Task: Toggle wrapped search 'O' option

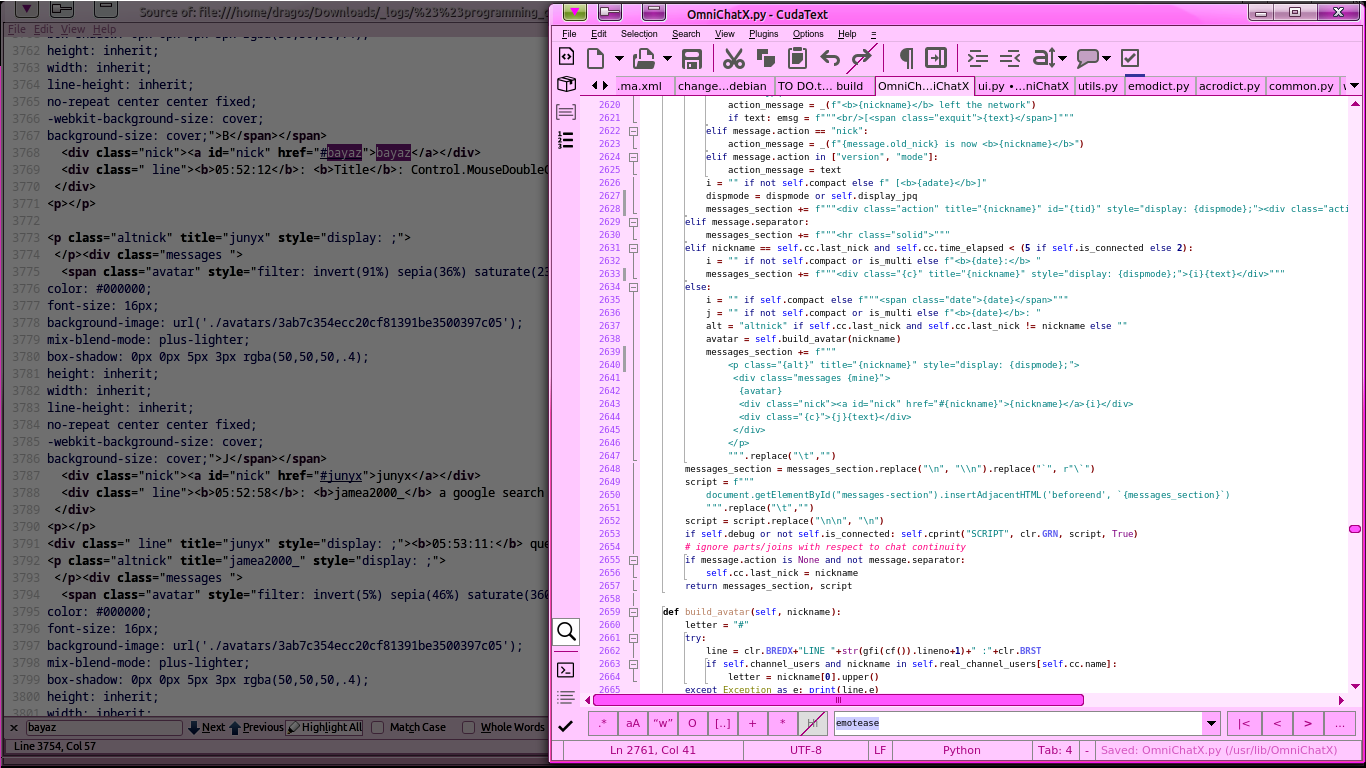Action: (692, 723)
